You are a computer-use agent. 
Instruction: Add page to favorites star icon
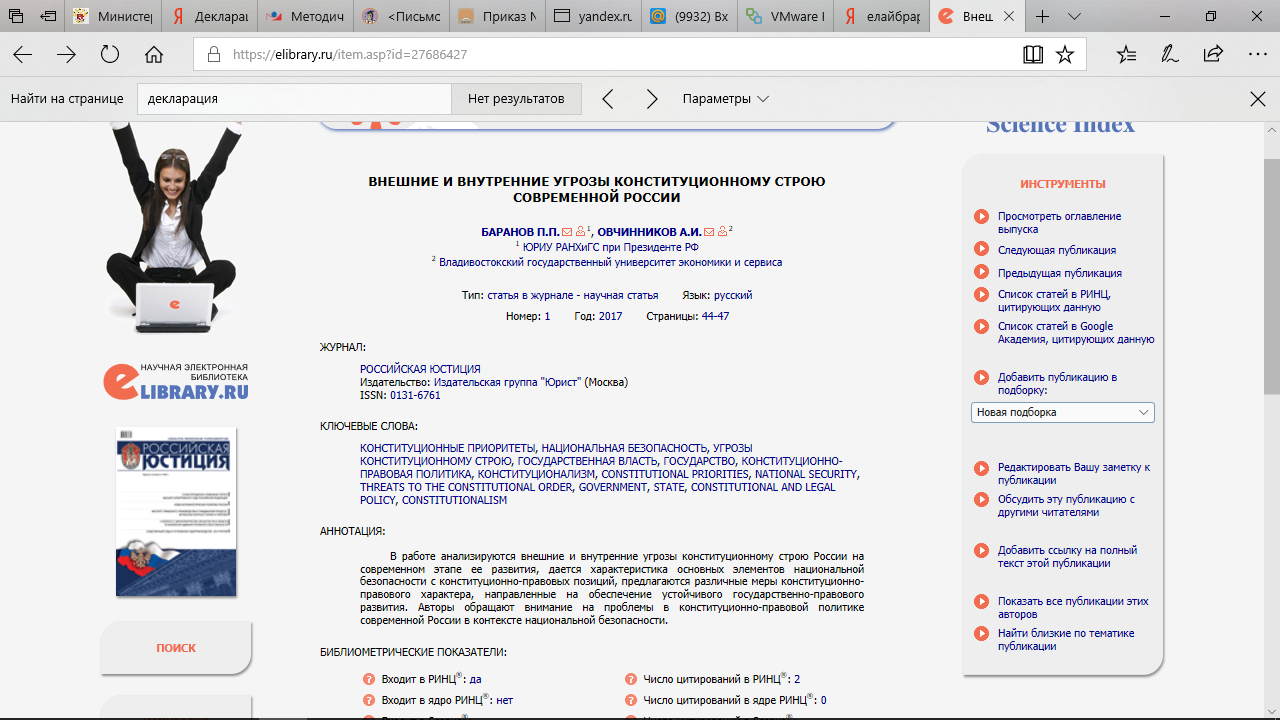(x=1065, y=55)
